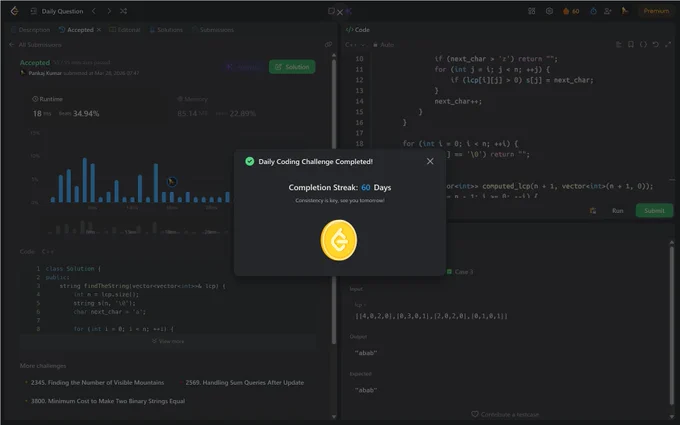
Task: Click the notes icon left of Run
Action: [x=593, y=211]
